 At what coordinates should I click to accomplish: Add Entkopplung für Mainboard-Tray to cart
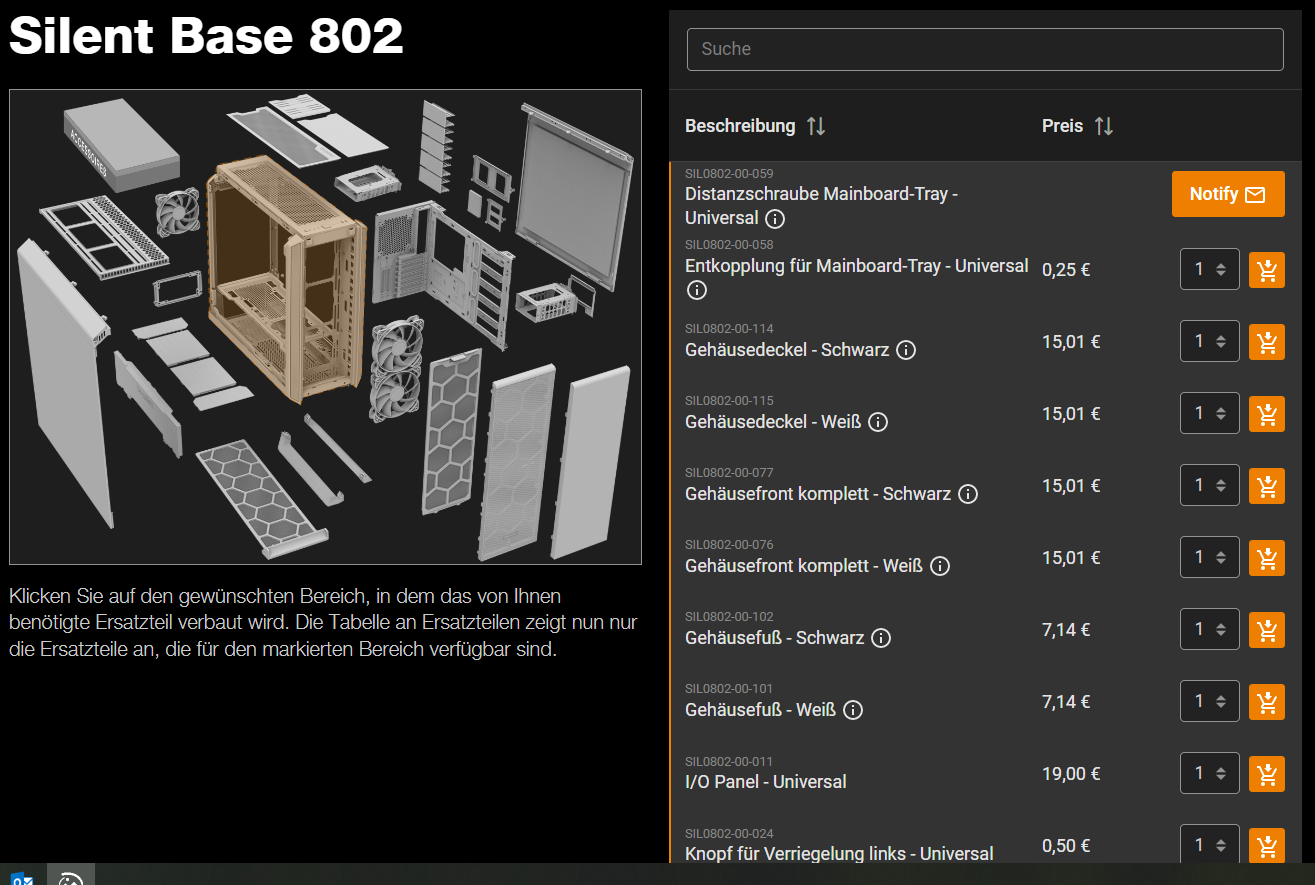1267,270
